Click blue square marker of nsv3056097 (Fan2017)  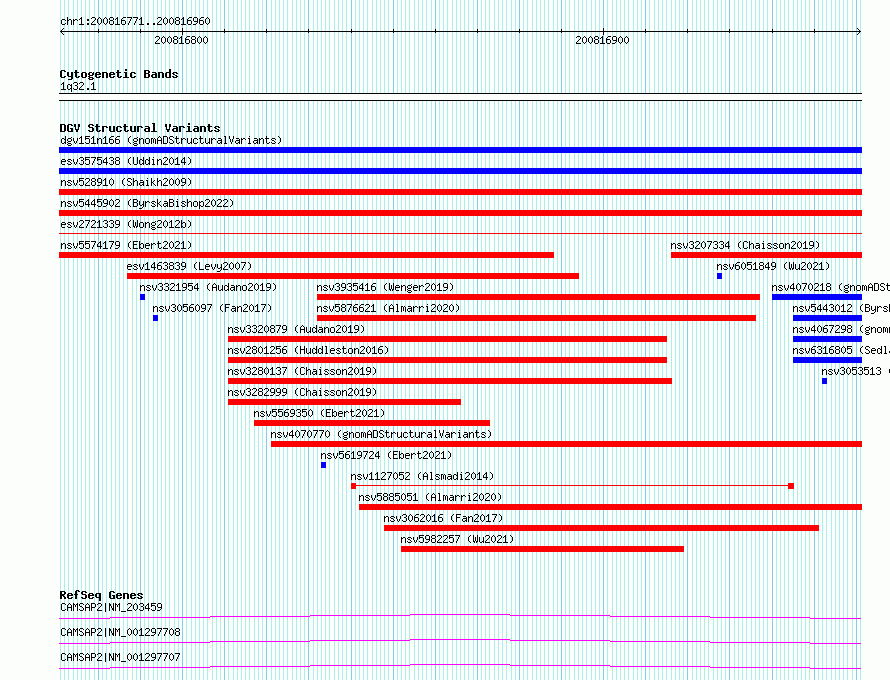click(155, 318)
